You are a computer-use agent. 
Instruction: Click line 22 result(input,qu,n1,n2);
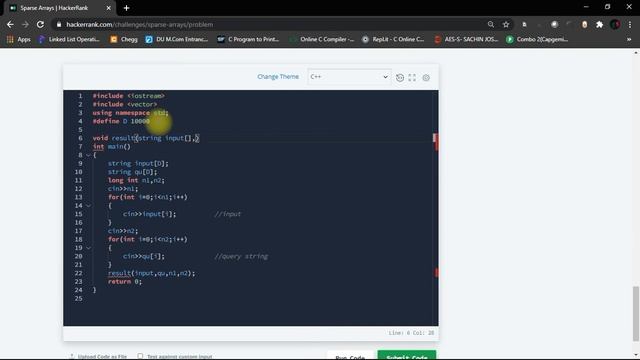tap(151, 273)
